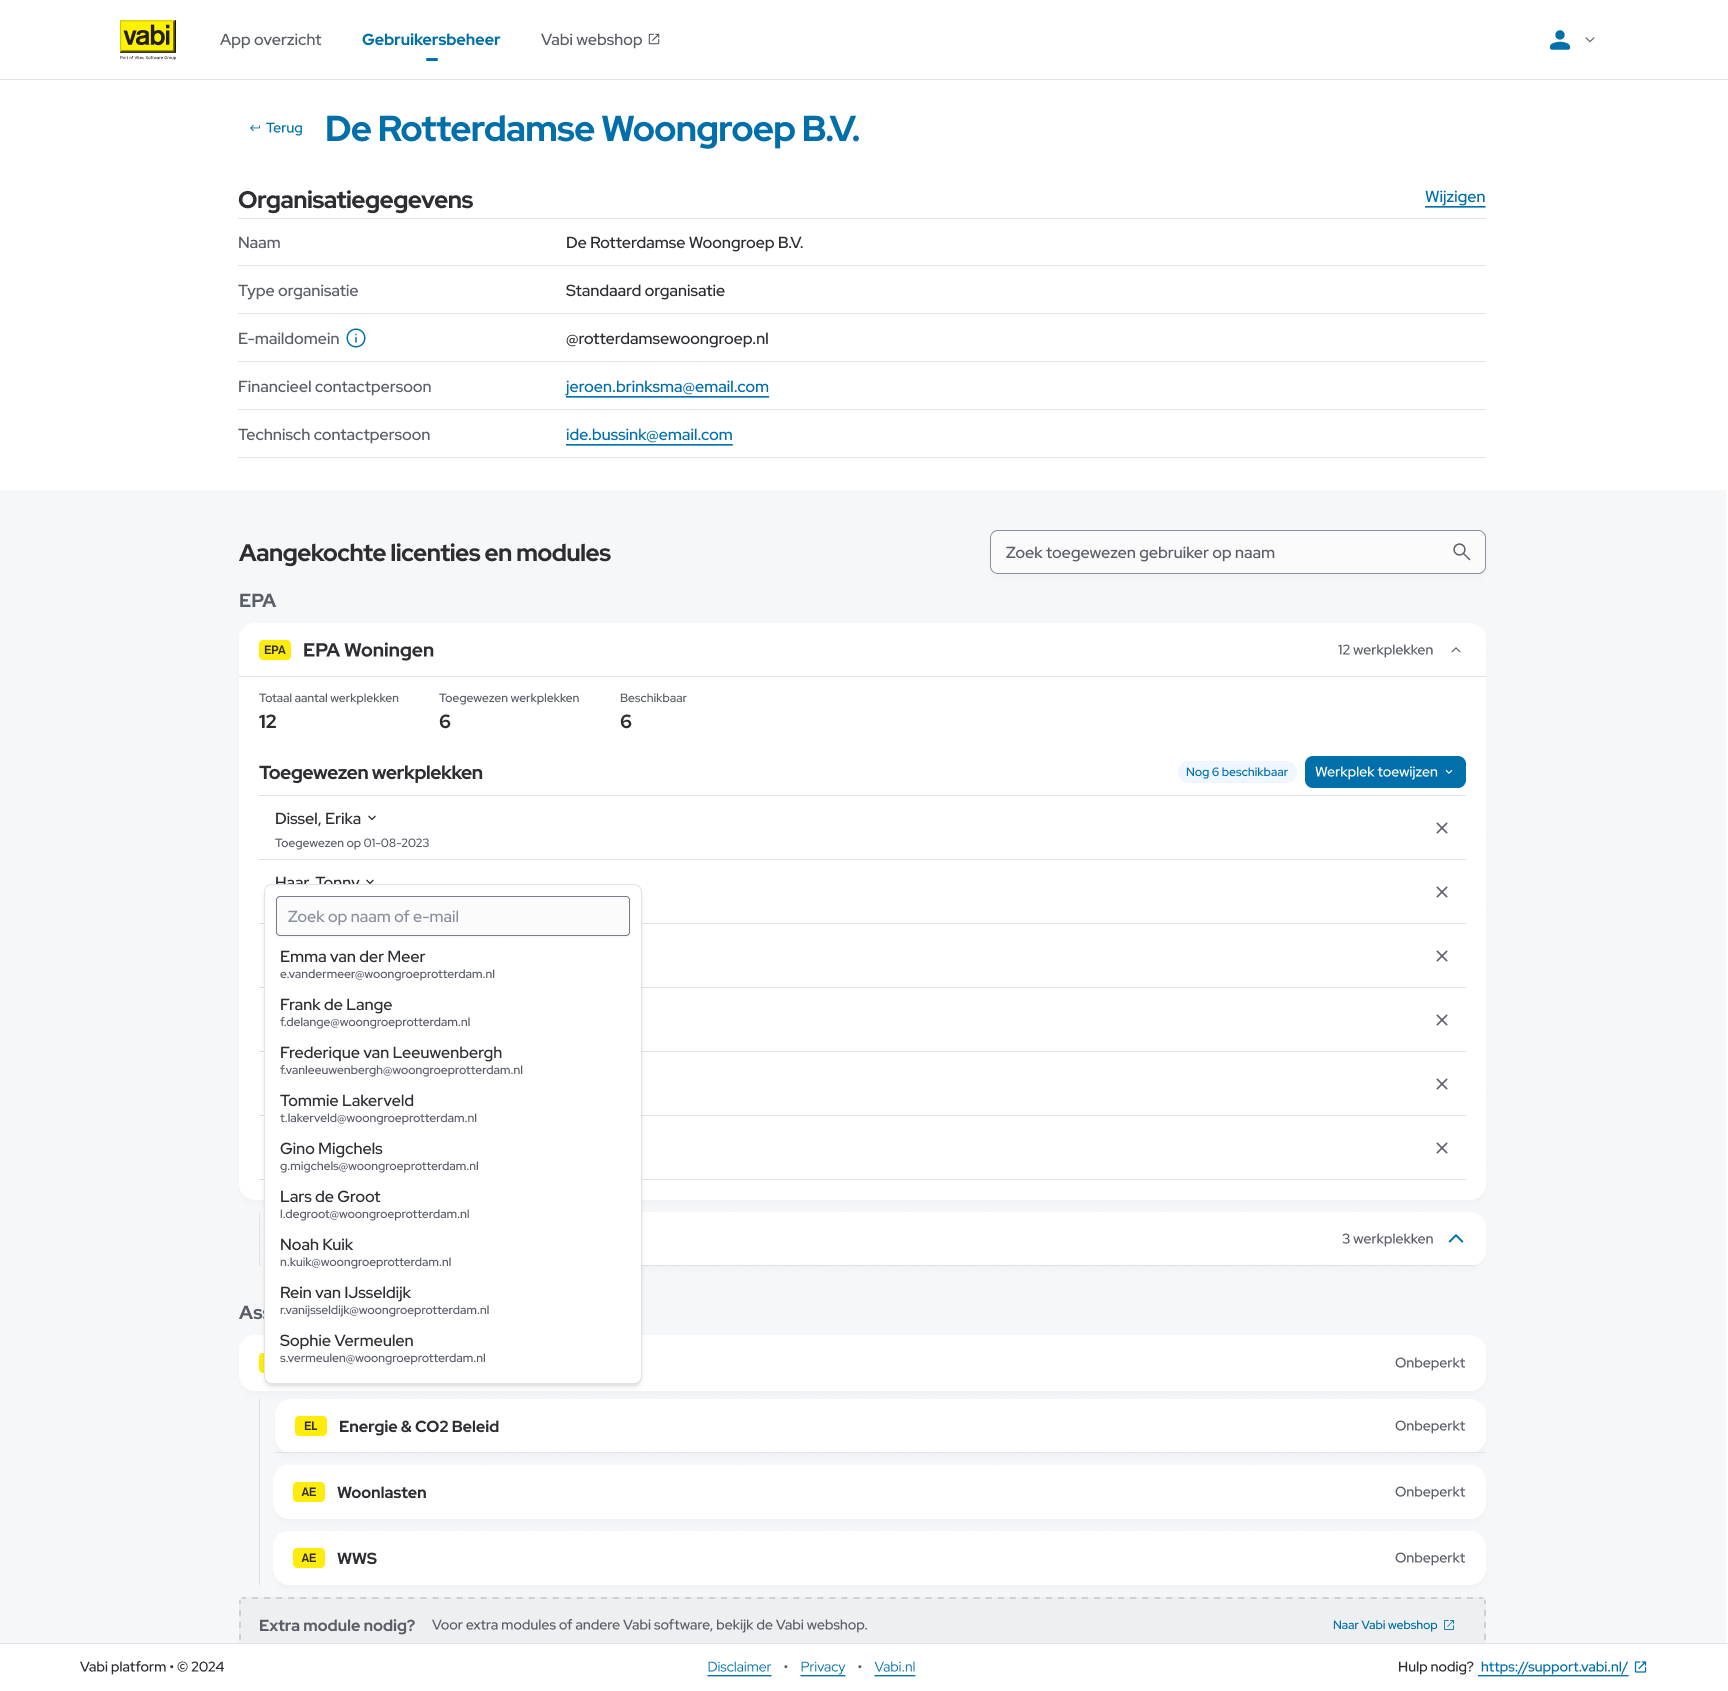Click the AE badge next to Woonlasten
1728x1691 pixels.
(309, 1492)
